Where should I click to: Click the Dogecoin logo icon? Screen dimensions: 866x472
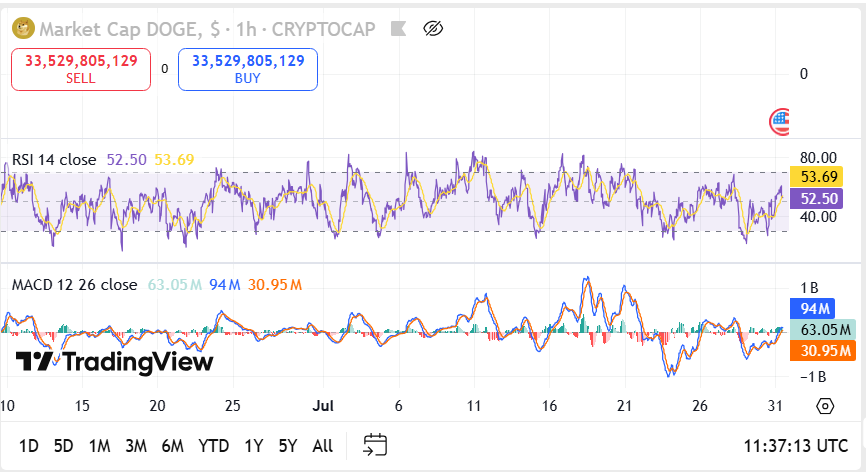(x=22, y=29)
